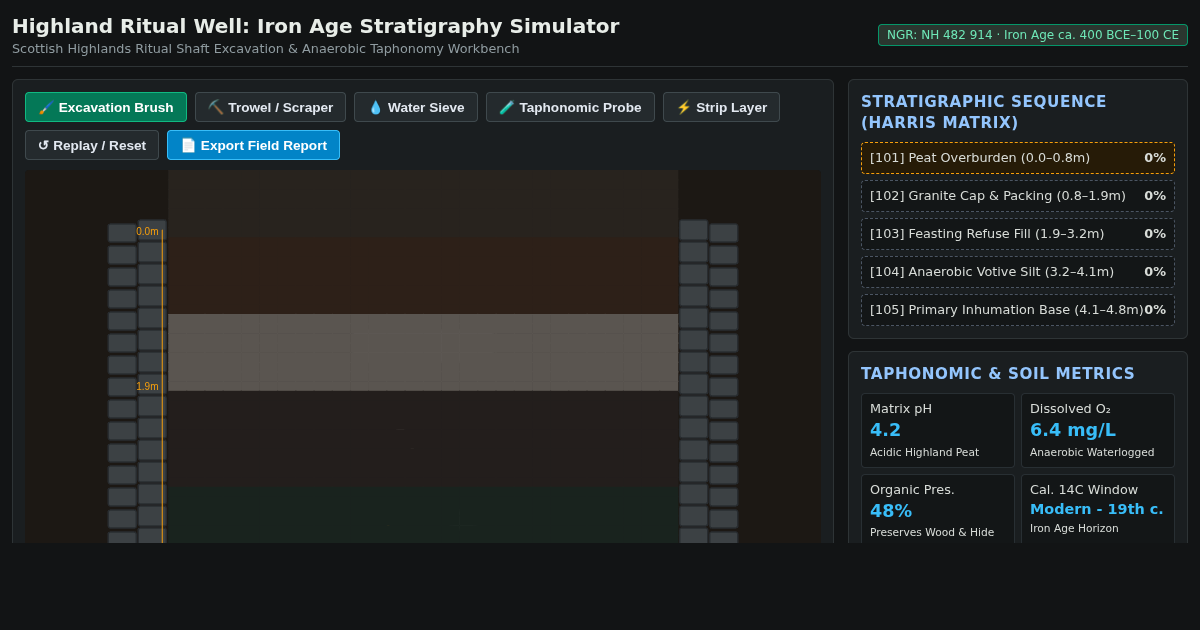Click the Iron Age Horizon caption
1200x630 pixels.
point(1074,528)
